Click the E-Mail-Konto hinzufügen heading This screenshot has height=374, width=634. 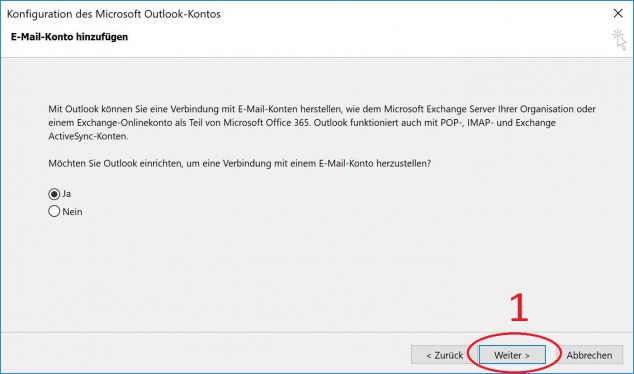pos(69,37)
